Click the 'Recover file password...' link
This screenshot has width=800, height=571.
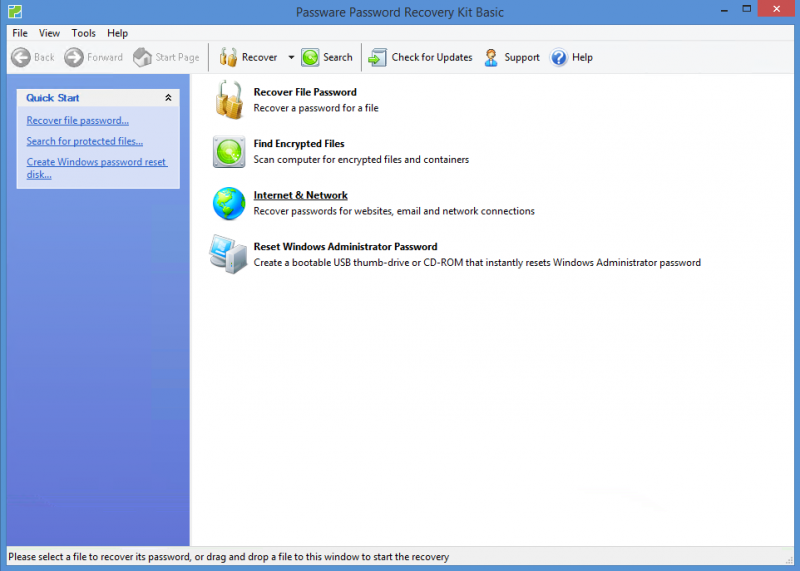click(78, 120)
